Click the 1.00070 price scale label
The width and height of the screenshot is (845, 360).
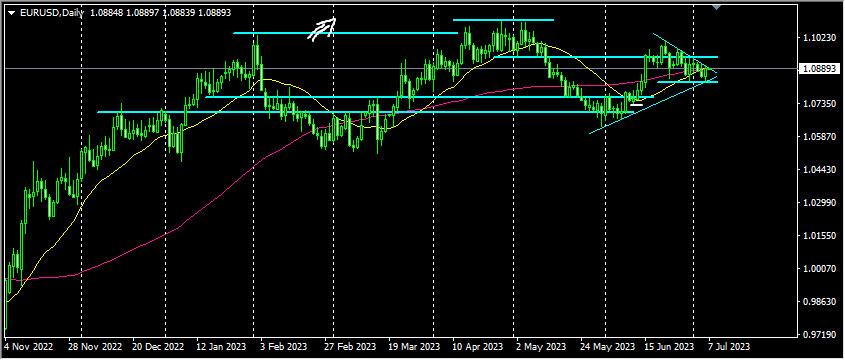pyautogui.click(x=819, y=269)
